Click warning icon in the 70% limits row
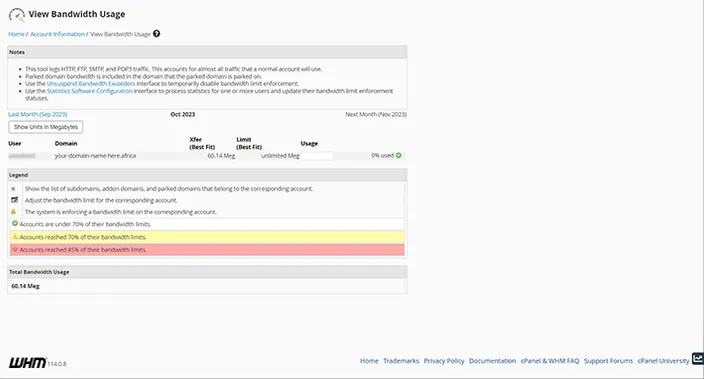The height and width of the screenshot is (379, 704). pyautogui.click(x=15, y=237)
